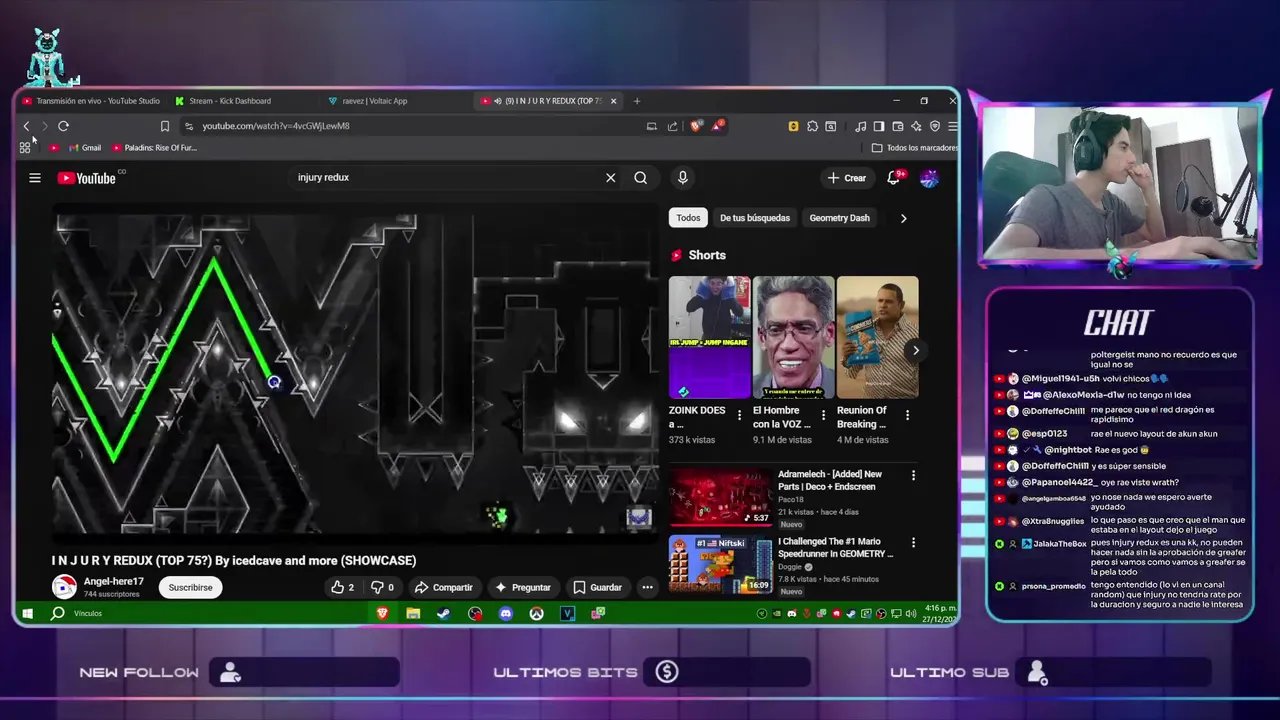This screenshot has height=720, width=1280.
Task: Open the Angel-here17 channel name
Action: [113, 581]
